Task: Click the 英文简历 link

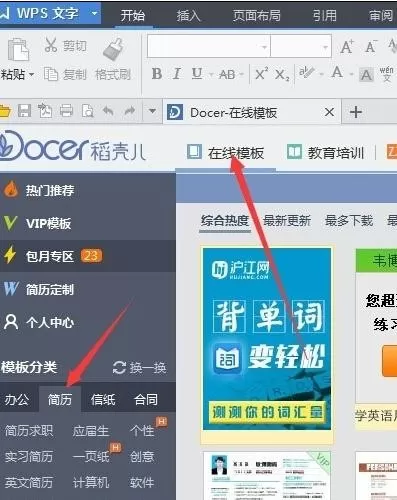Action: pos(29,482)
